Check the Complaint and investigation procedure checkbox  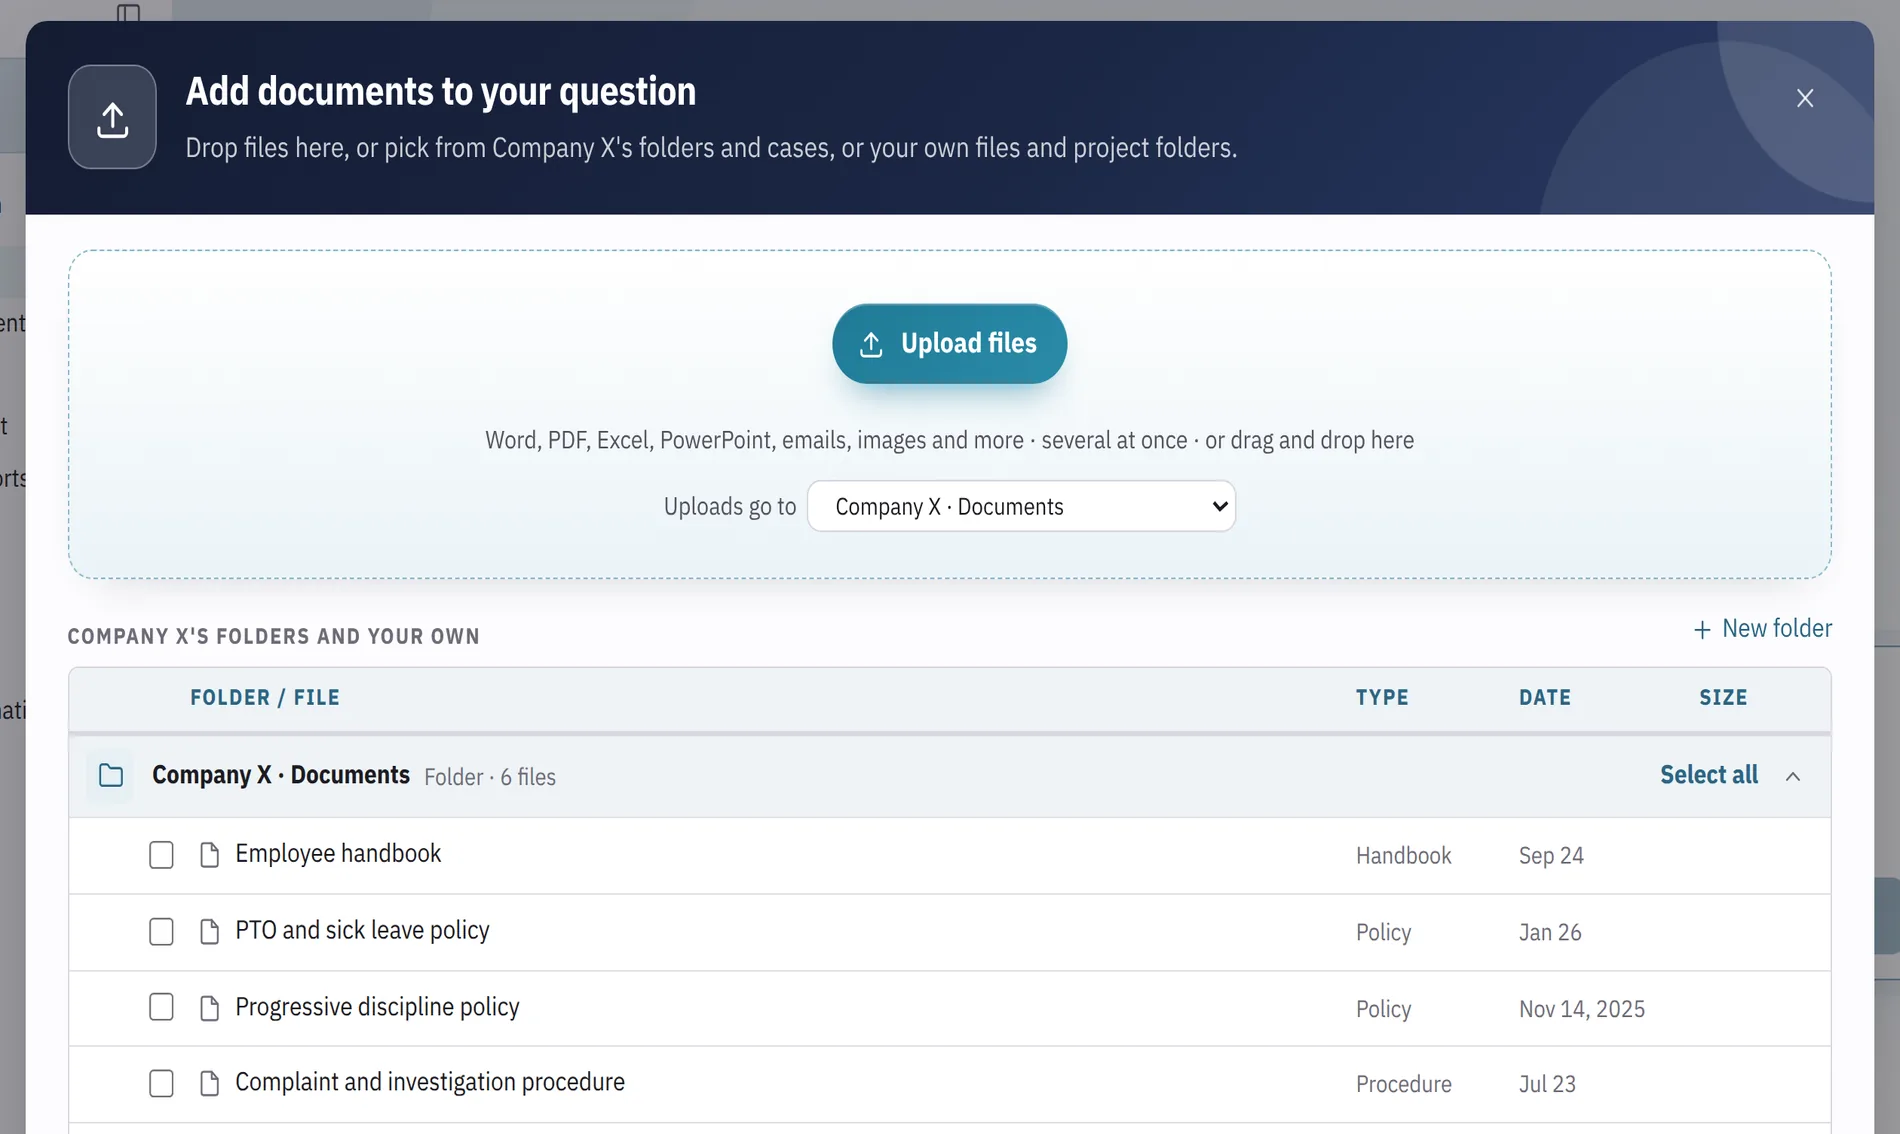pyautogui.click(x=161, y=1083)
